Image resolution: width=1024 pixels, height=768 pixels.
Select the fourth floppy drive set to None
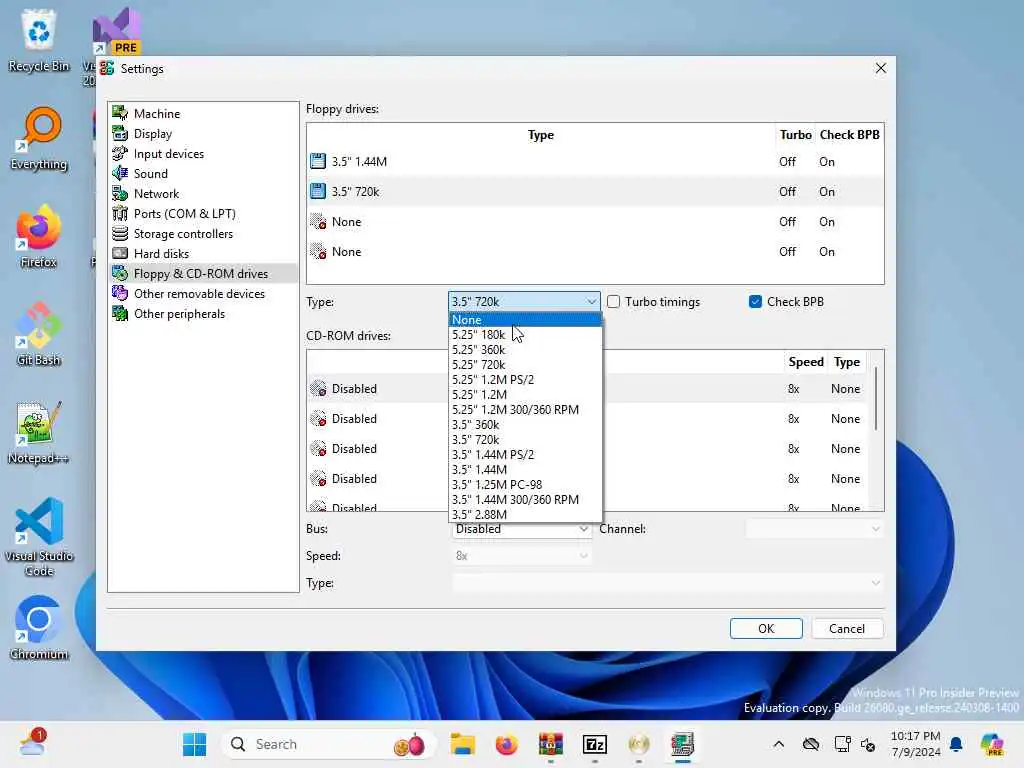click(x=595, y=251)
